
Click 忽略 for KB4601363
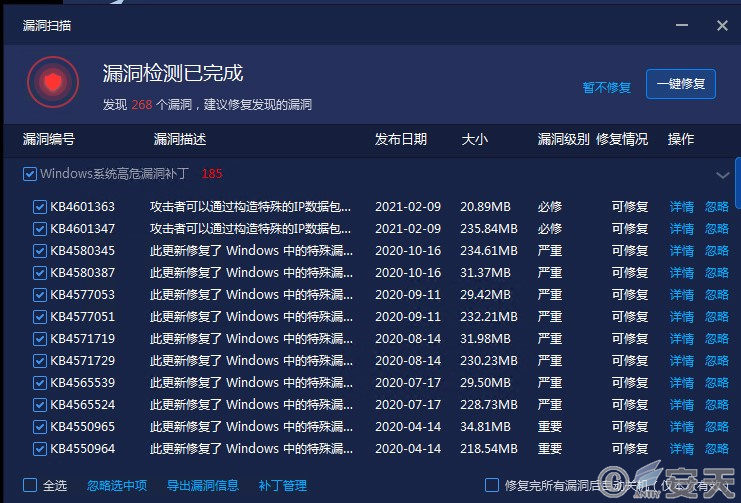pyautogui.click(x=716, y=207)
